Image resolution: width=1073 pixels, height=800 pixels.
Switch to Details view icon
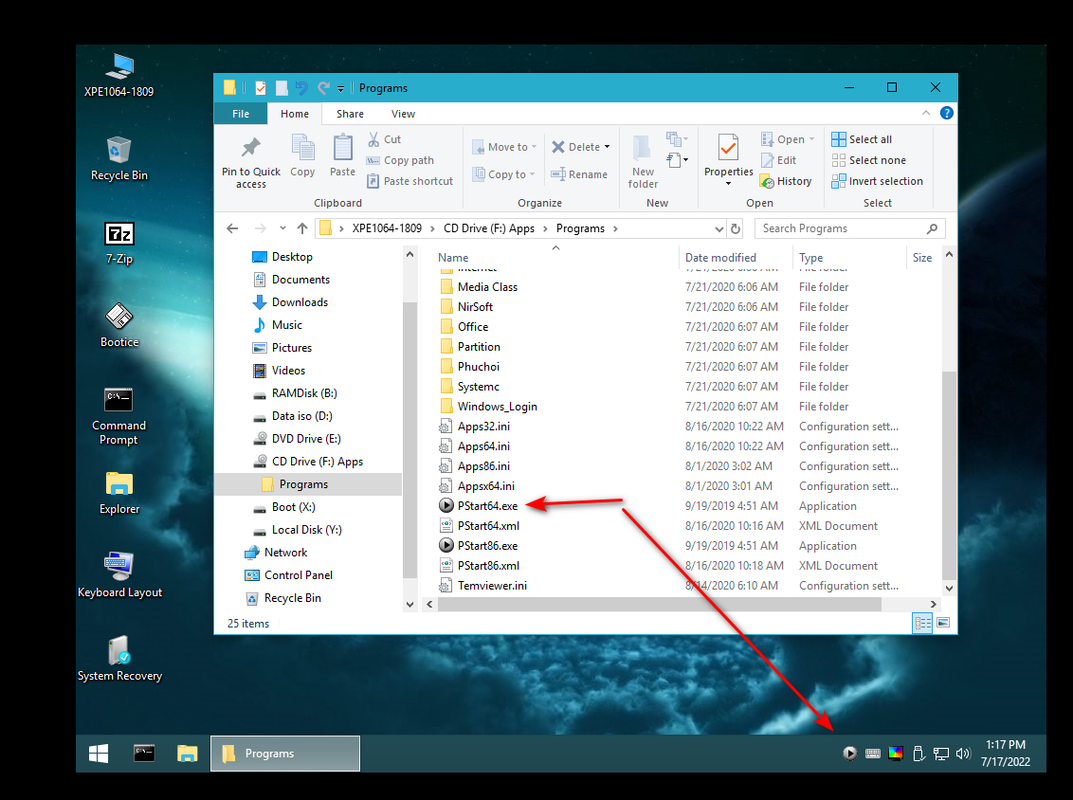point(922,623)
